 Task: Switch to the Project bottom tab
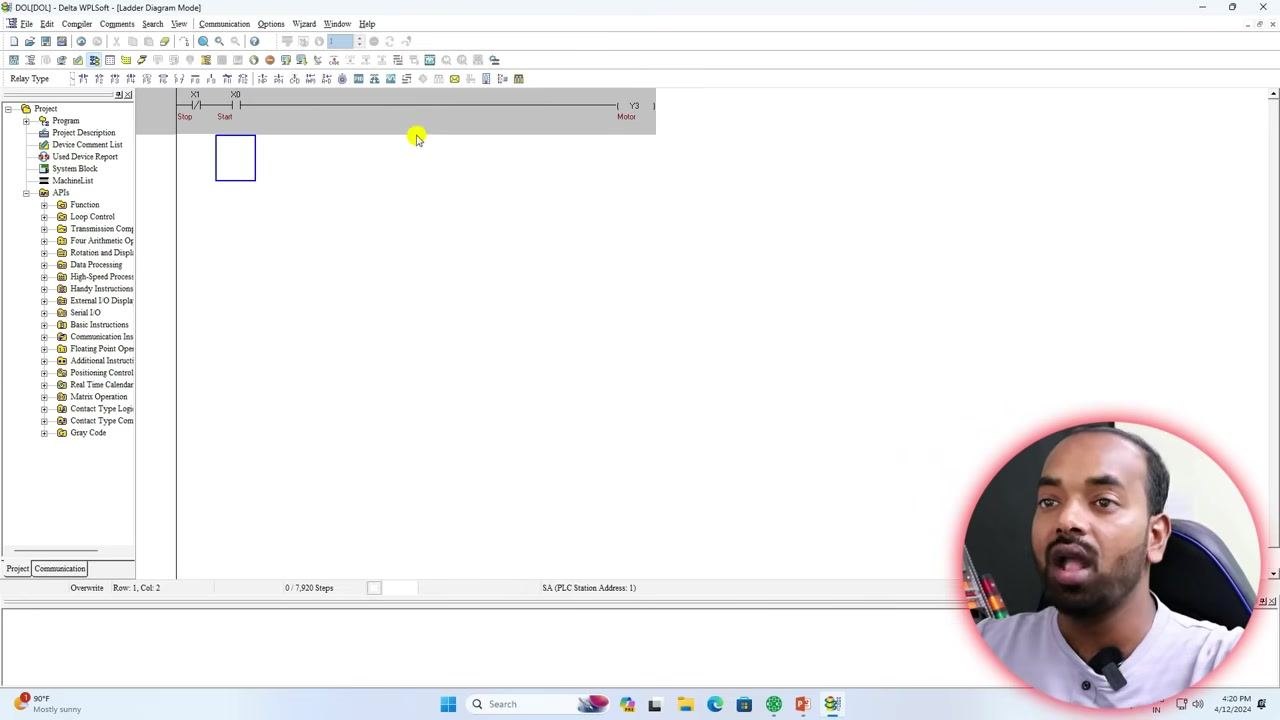pos(18,569)
